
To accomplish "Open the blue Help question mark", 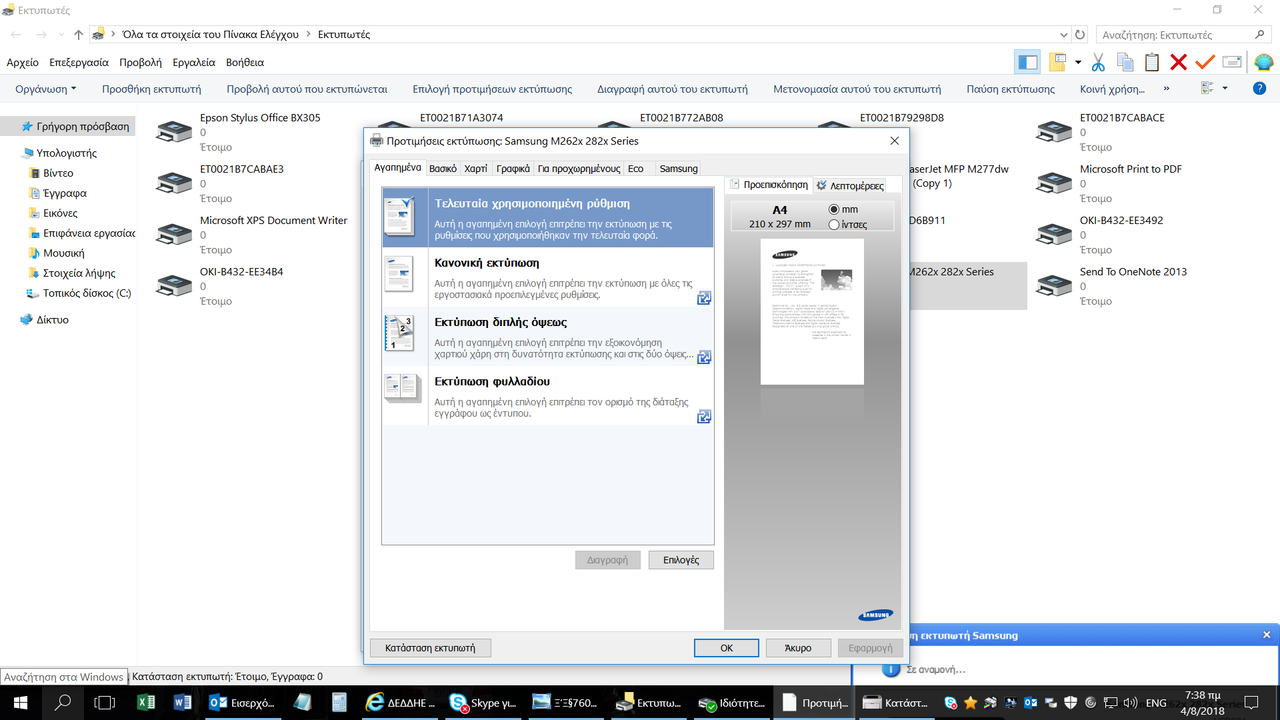I will (1259, 88).
